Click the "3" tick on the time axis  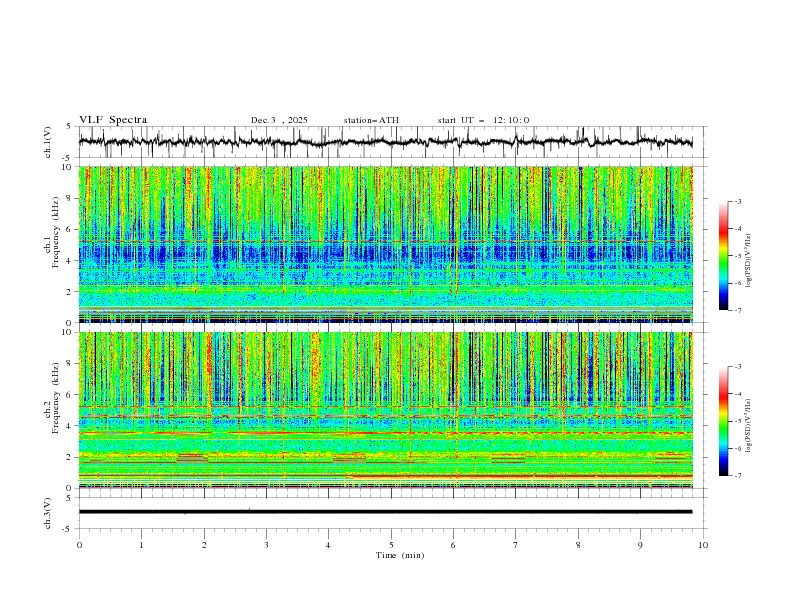(266, 545)
